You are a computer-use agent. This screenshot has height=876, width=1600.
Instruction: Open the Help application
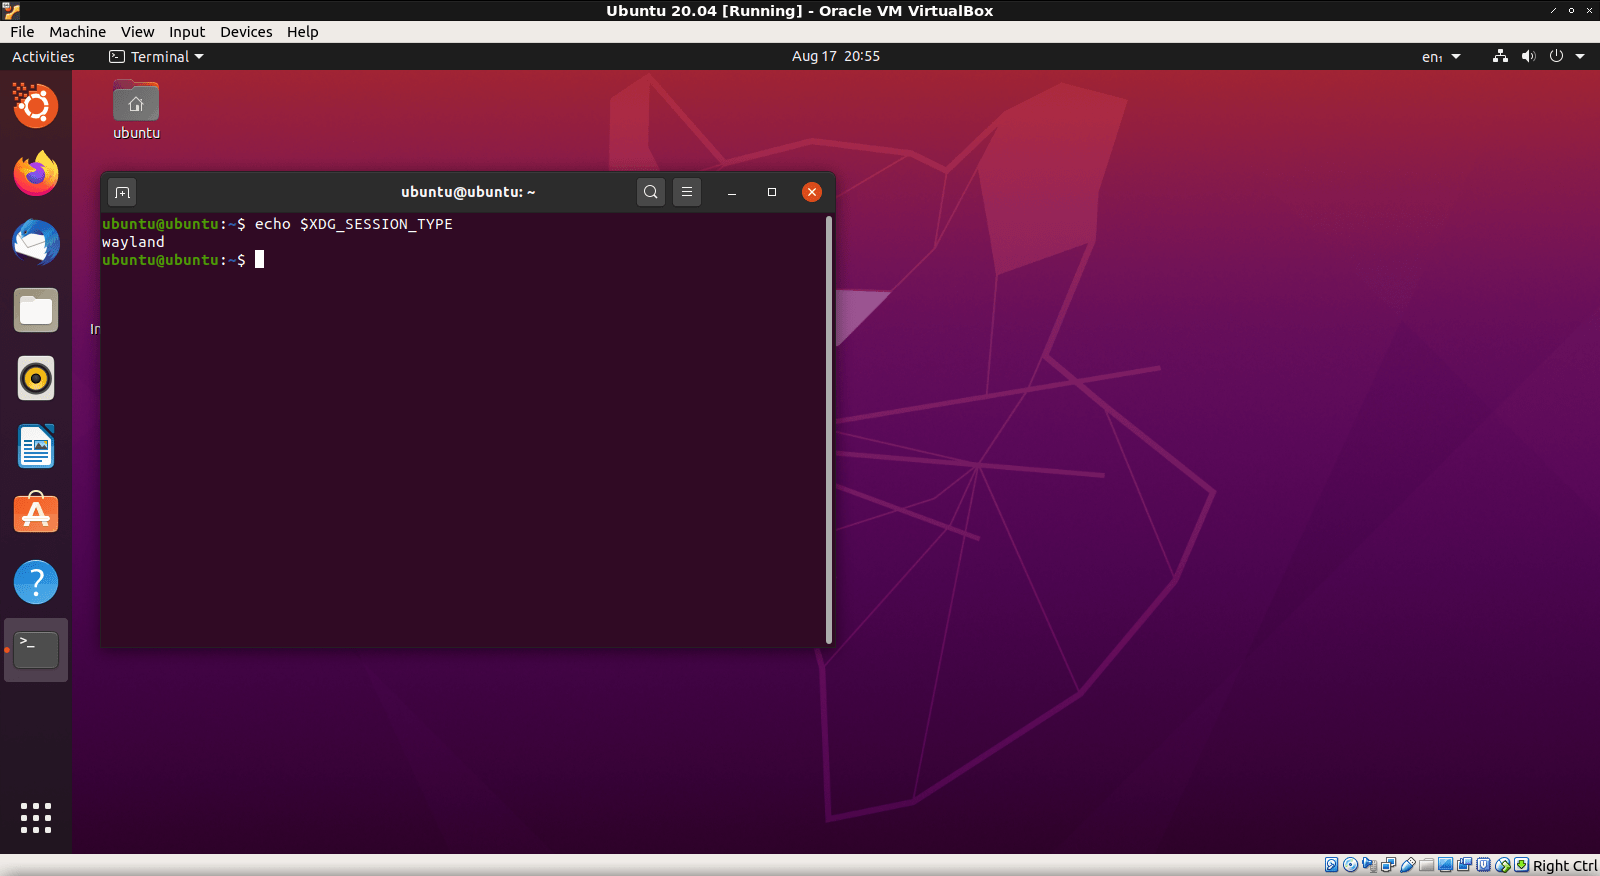tap(36, 582)
